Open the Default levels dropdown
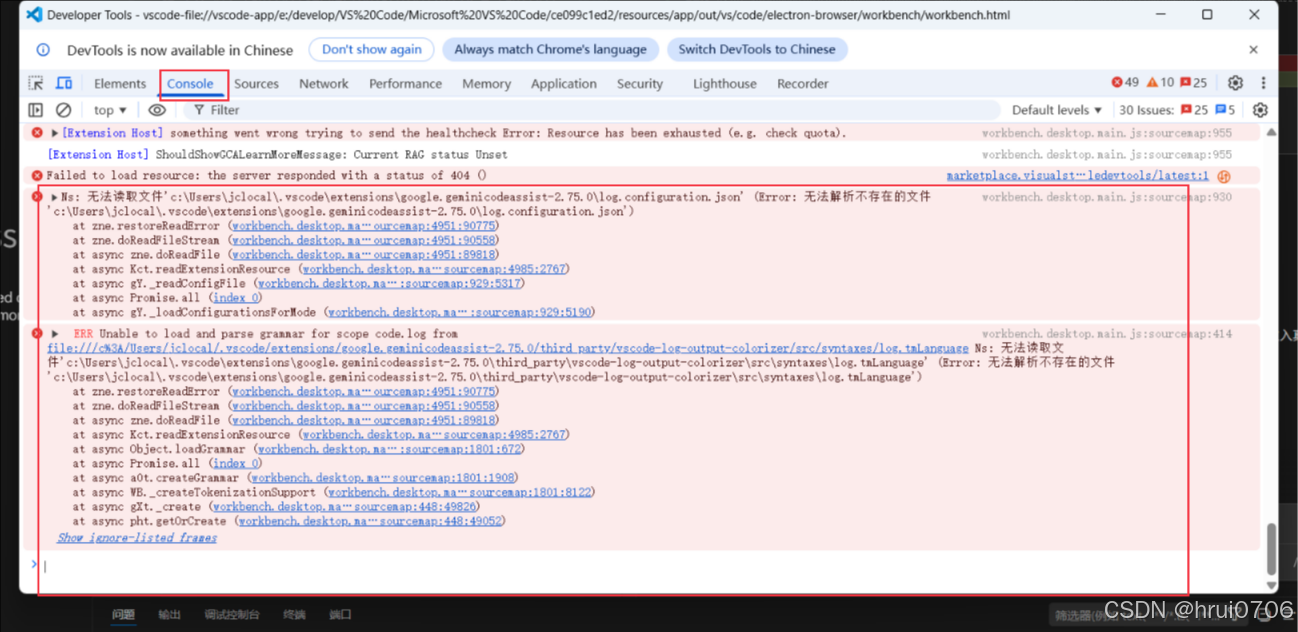Viewport: 1298px width, 632px height. pos(1056,110)
